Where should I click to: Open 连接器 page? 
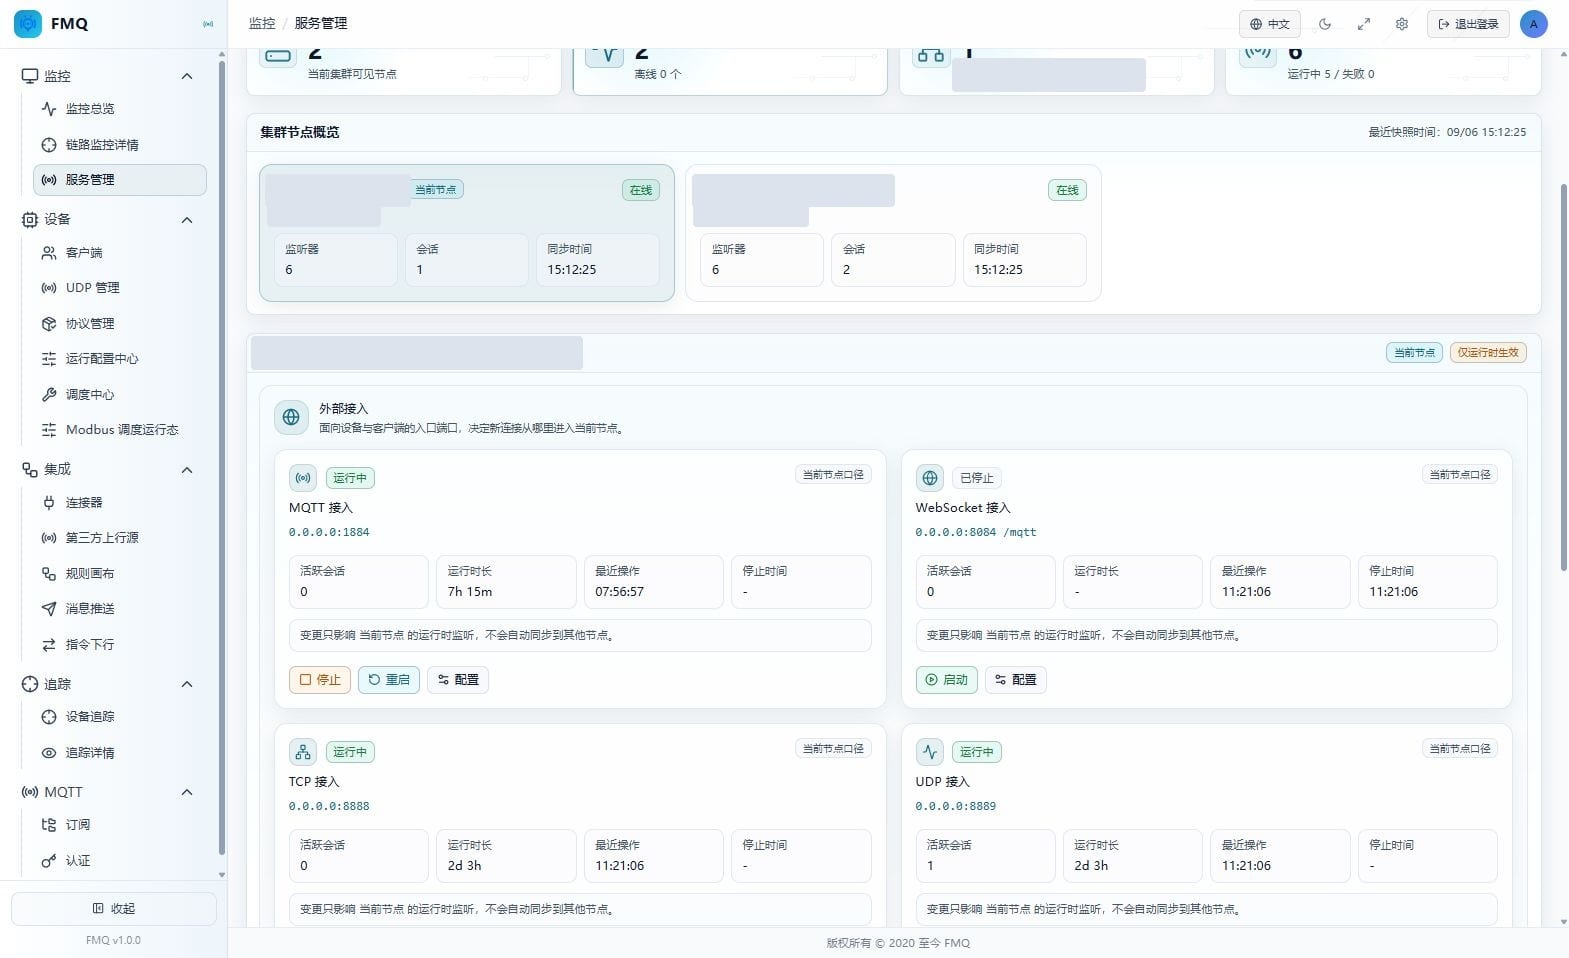120,503
